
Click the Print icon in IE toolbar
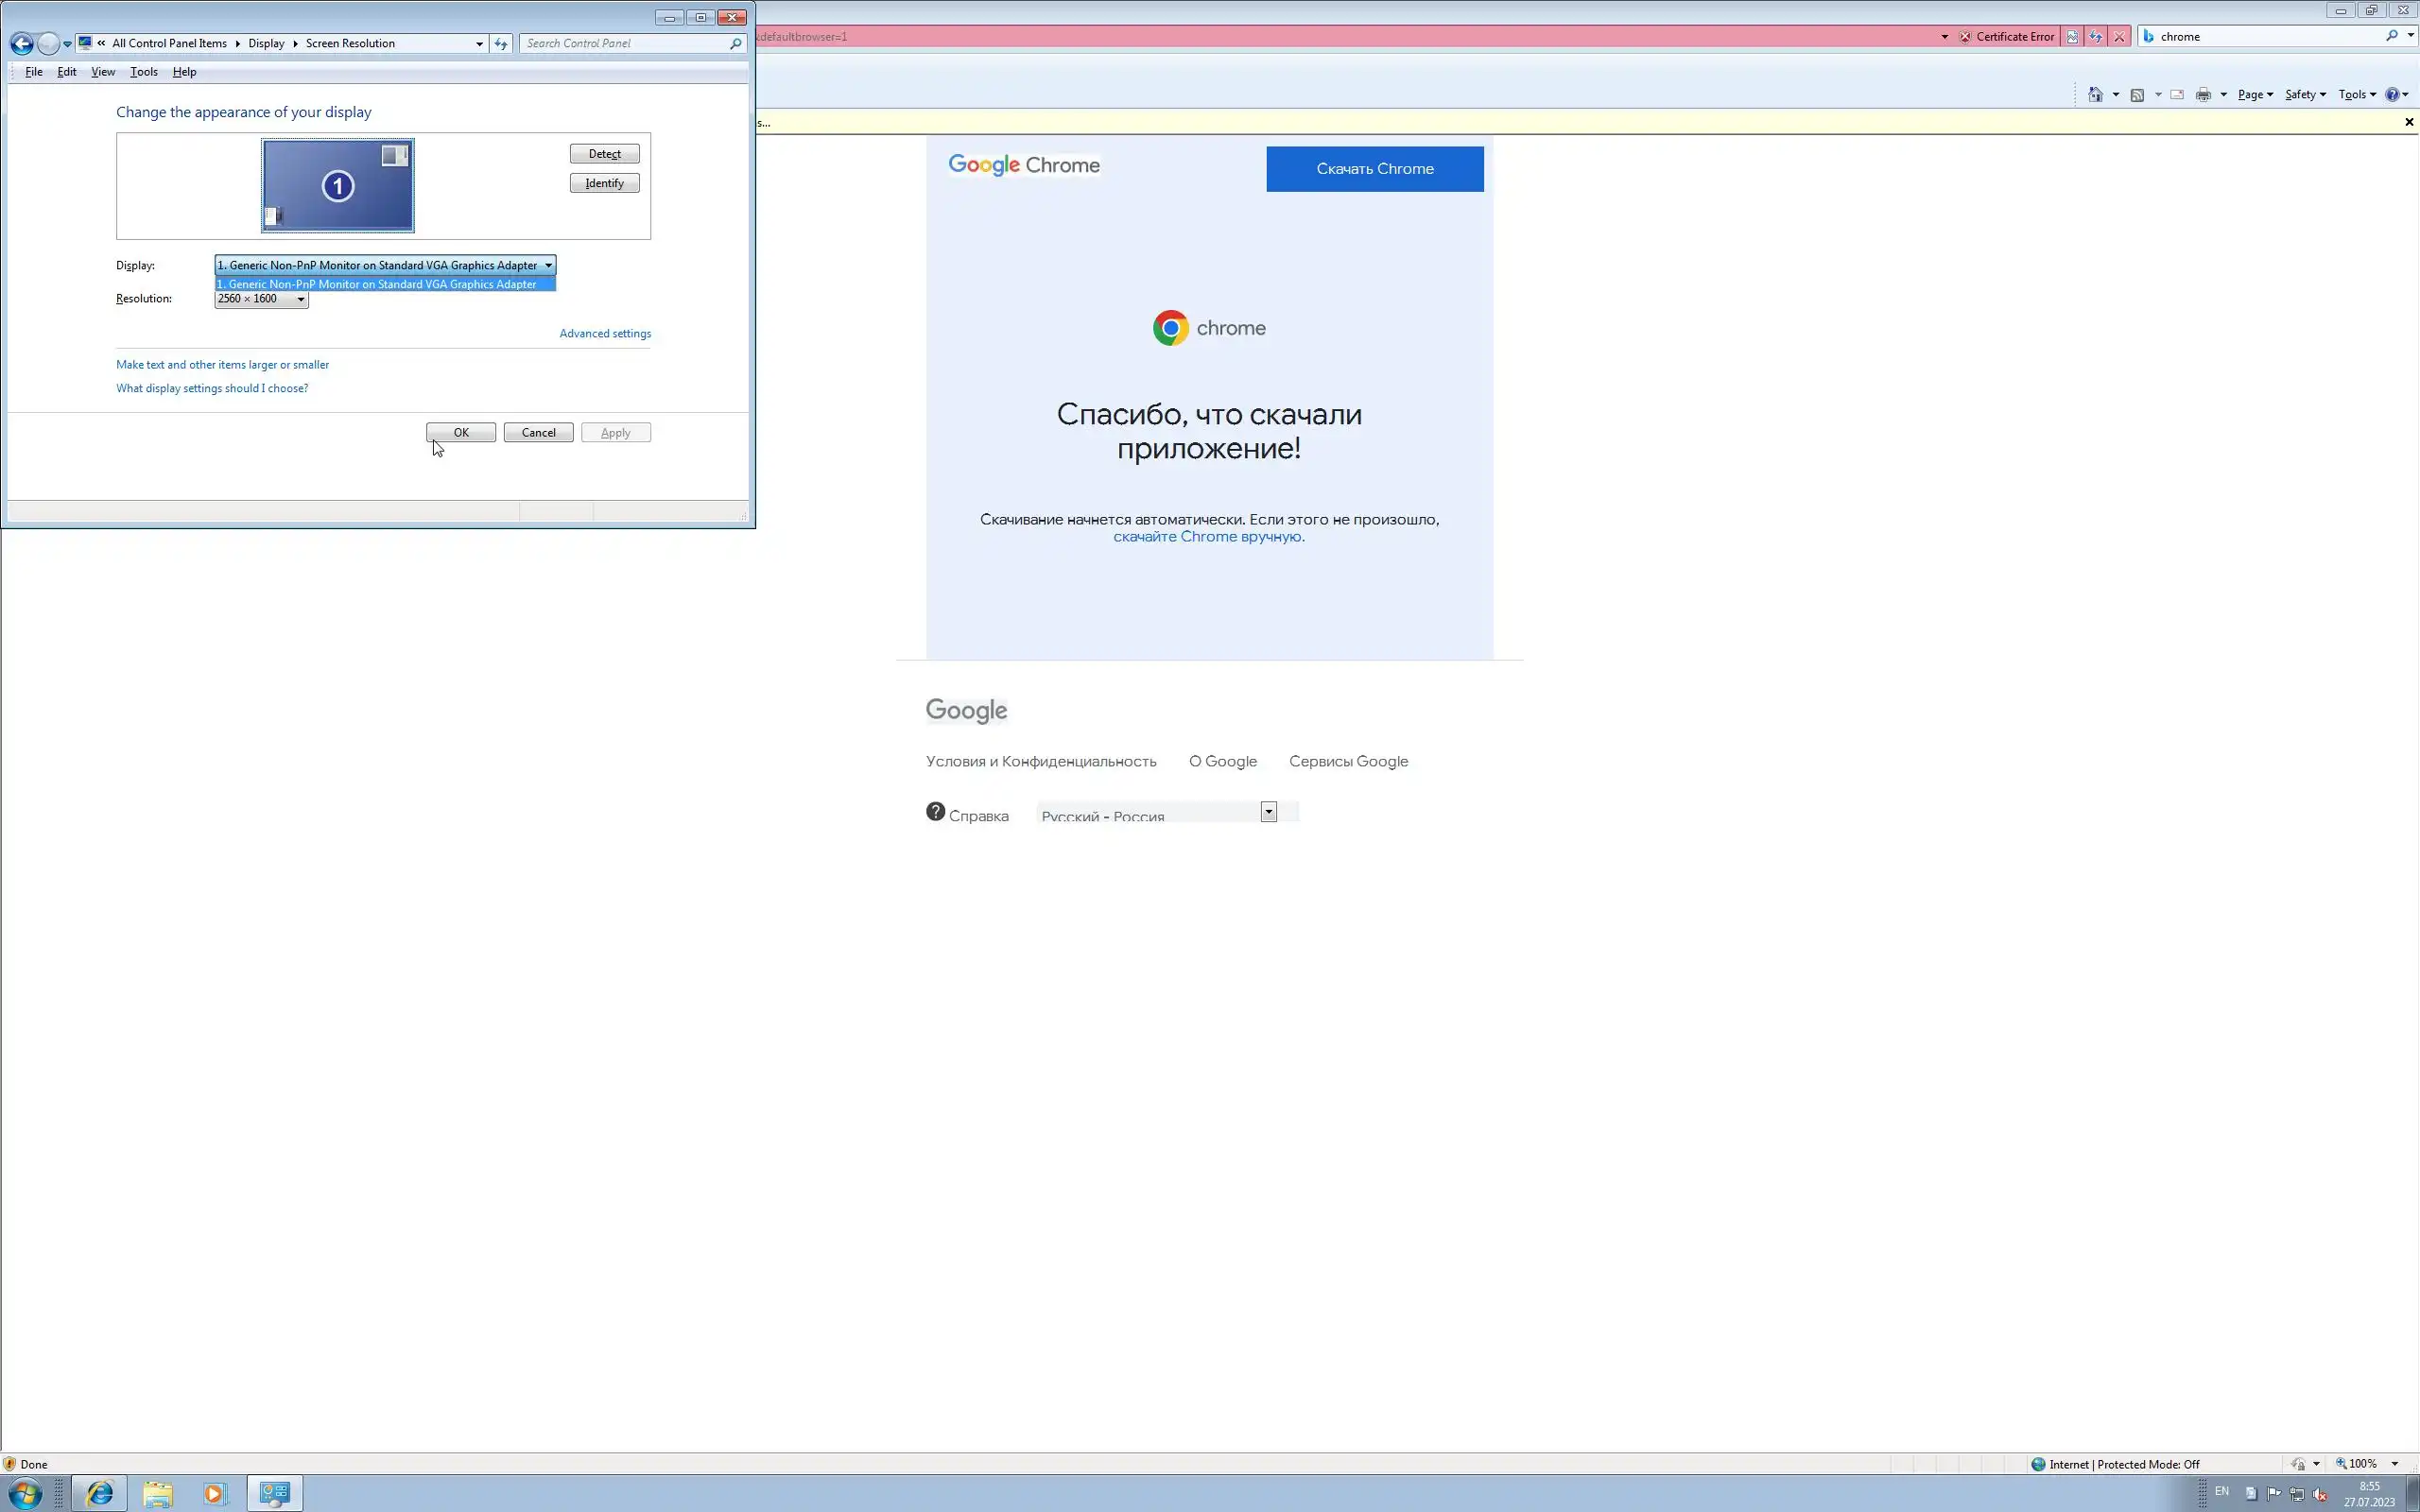2203,95
